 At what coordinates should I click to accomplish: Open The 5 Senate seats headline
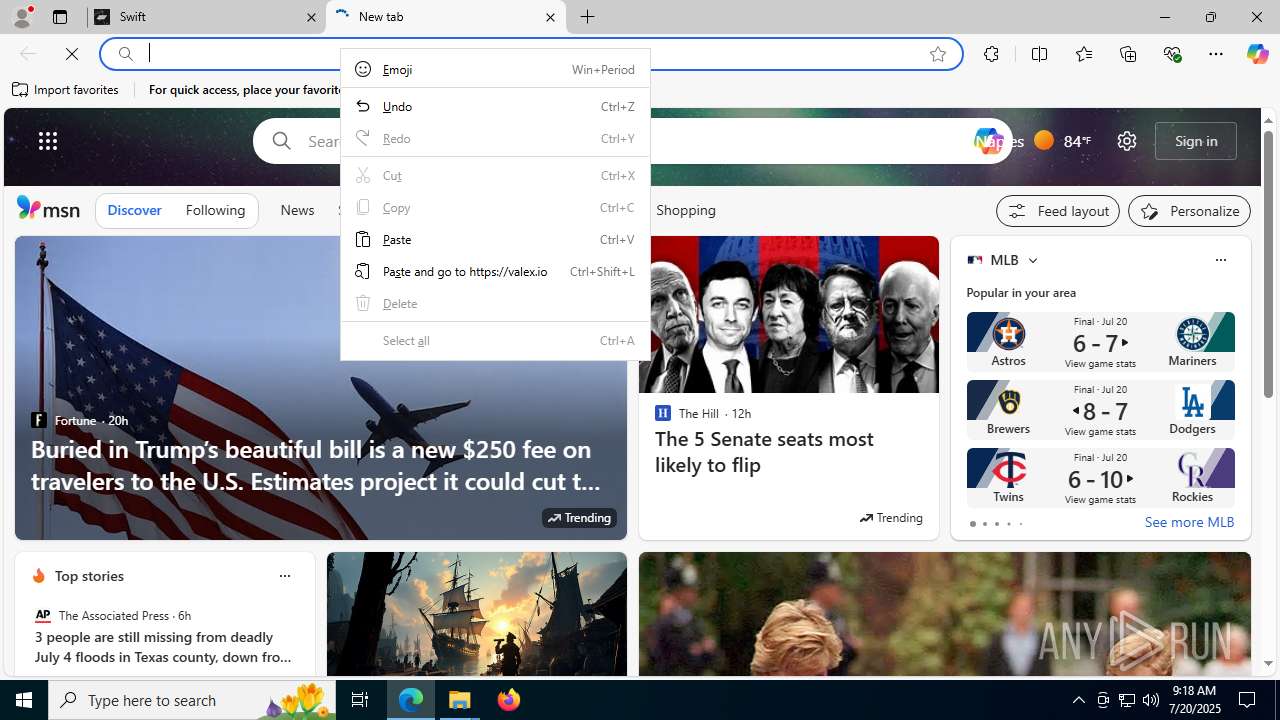click(x=764, y=452)
